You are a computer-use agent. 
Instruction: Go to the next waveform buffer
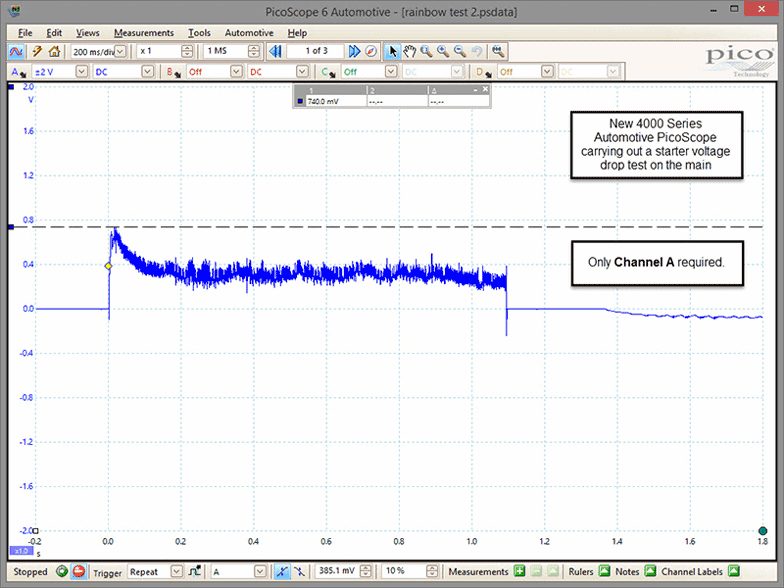tap(354, 51)
